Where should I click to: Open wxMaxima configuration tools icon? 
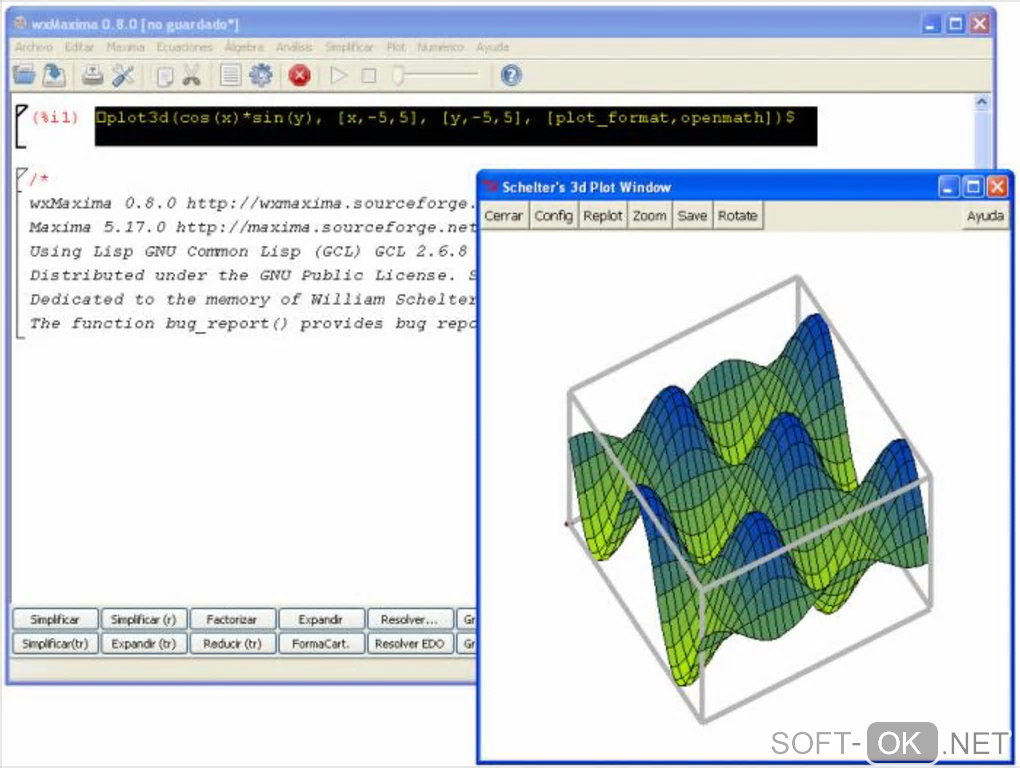click(x=123, y=75)
